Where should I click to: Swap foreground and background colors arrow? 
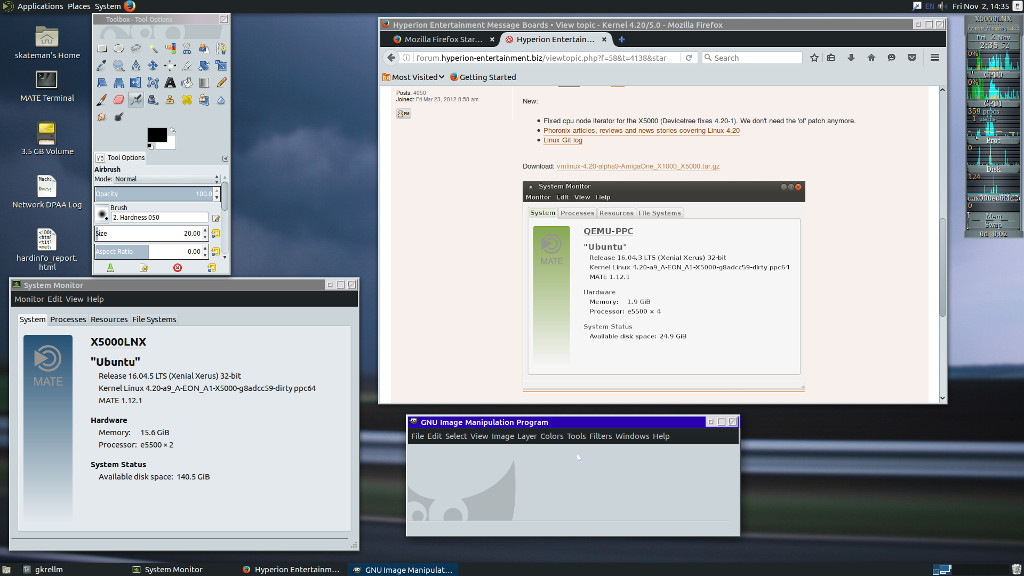point(173,131)
